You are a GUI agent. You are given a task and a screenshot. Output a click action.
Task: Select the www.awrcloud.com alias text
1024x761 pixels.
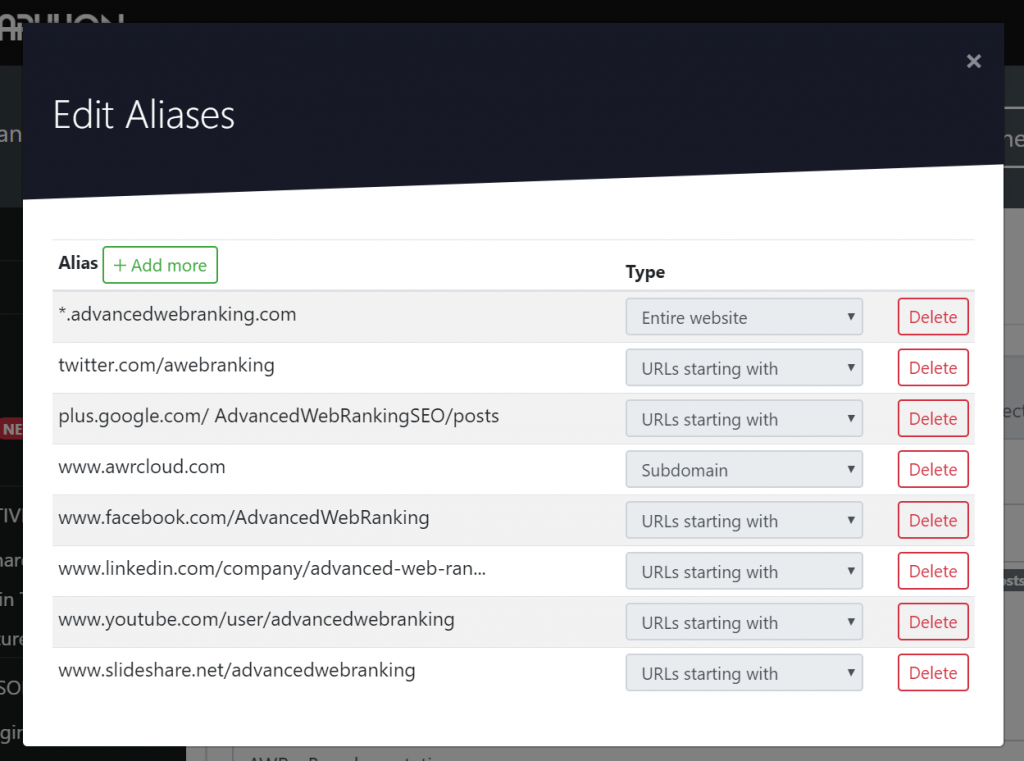pos(142,467)
